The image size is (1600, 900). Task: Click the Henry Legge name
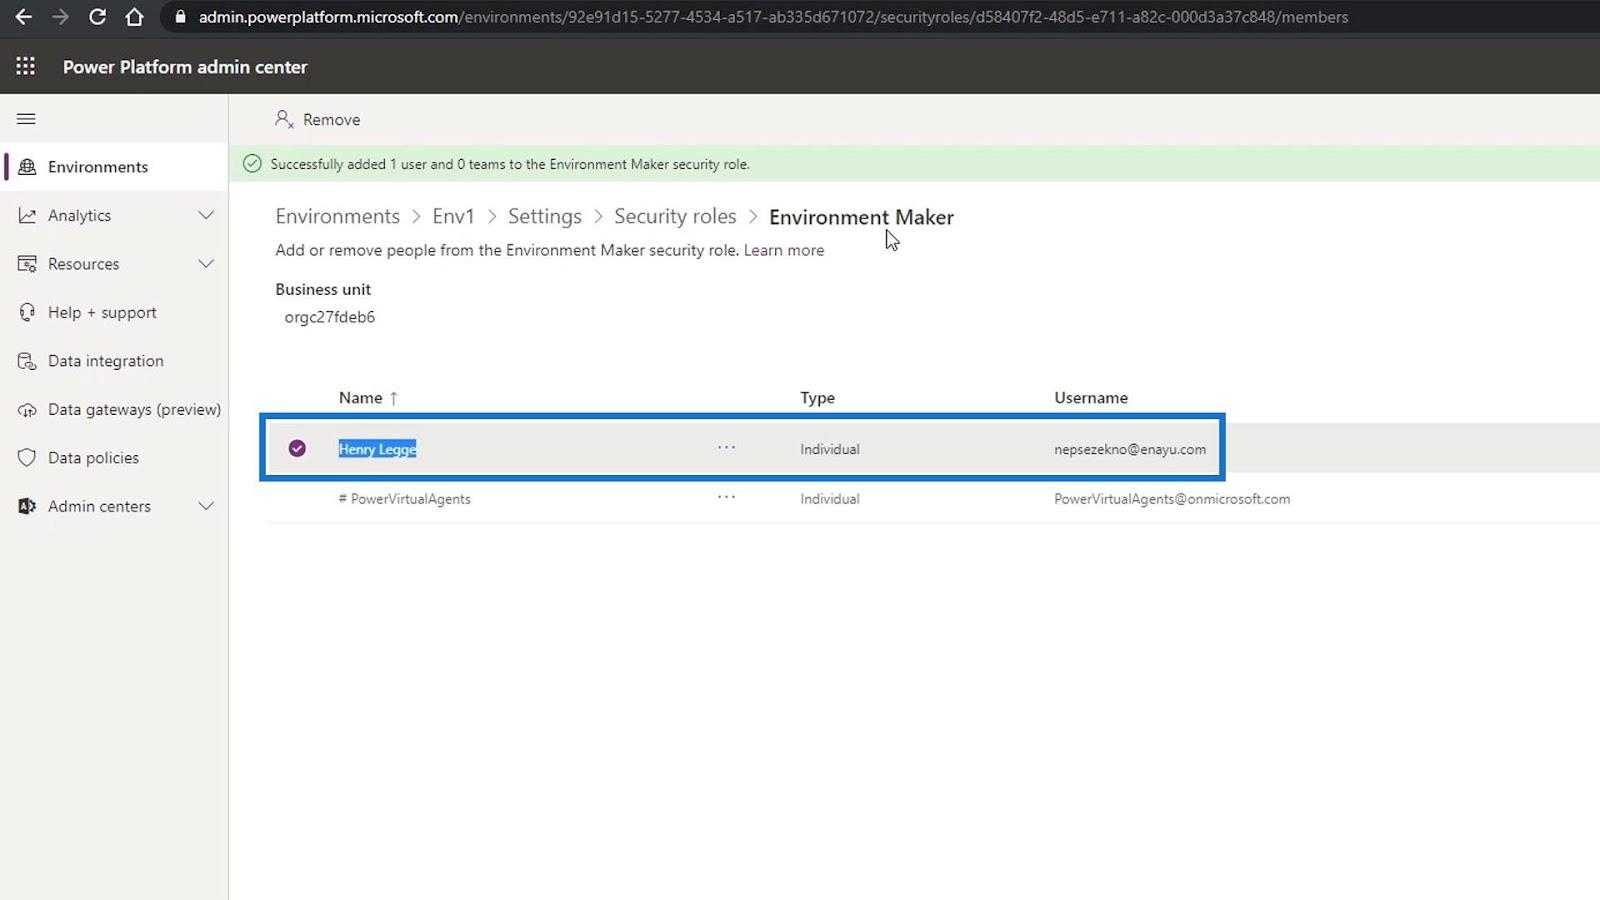(x=377, y=449)
